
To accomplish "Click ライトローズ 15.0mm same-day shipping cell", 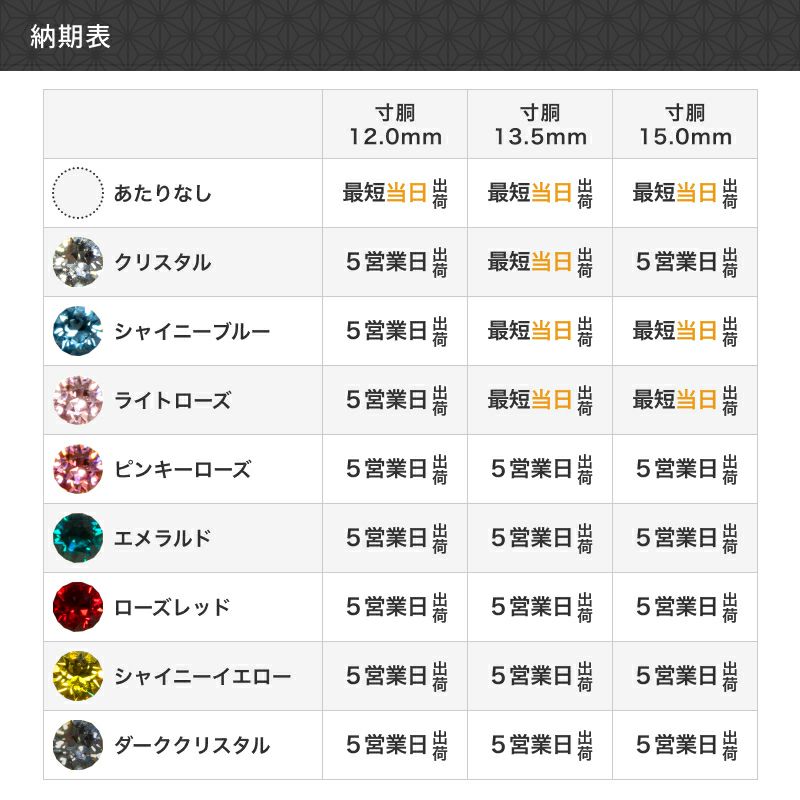I will tap(685, 400).
